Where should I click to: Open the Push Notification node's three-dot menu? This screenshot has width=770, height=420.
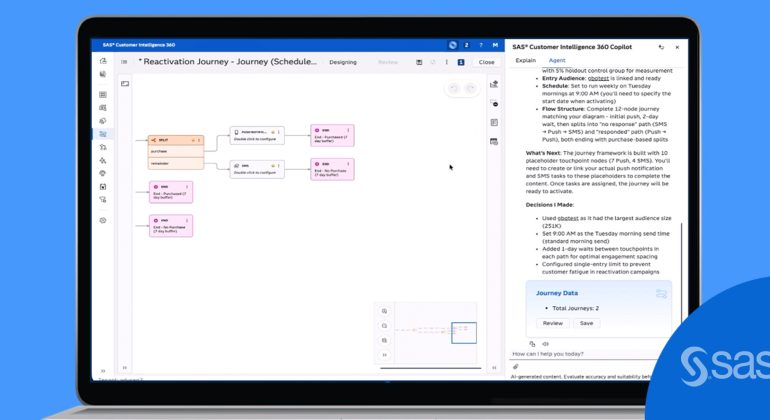pos(279,132)
